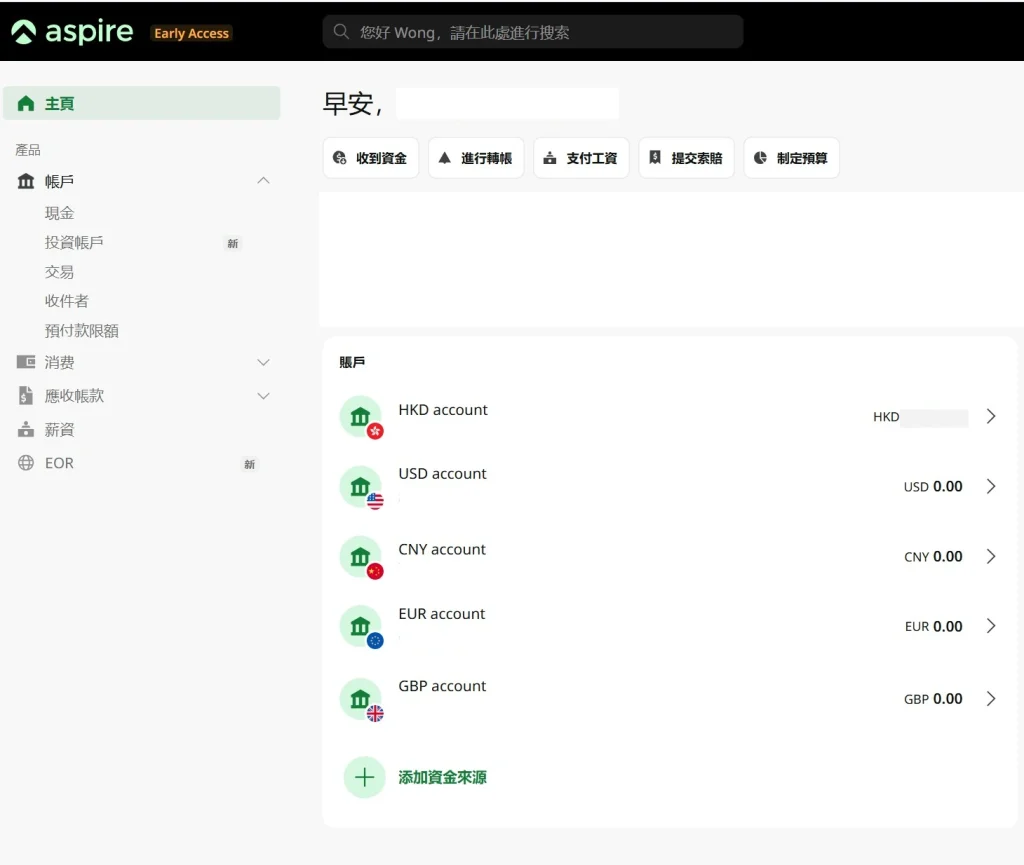This screenshot has height=865, width=1024.
Task: Click the bank icon beside 帳戶
Action: click(26, 181)
